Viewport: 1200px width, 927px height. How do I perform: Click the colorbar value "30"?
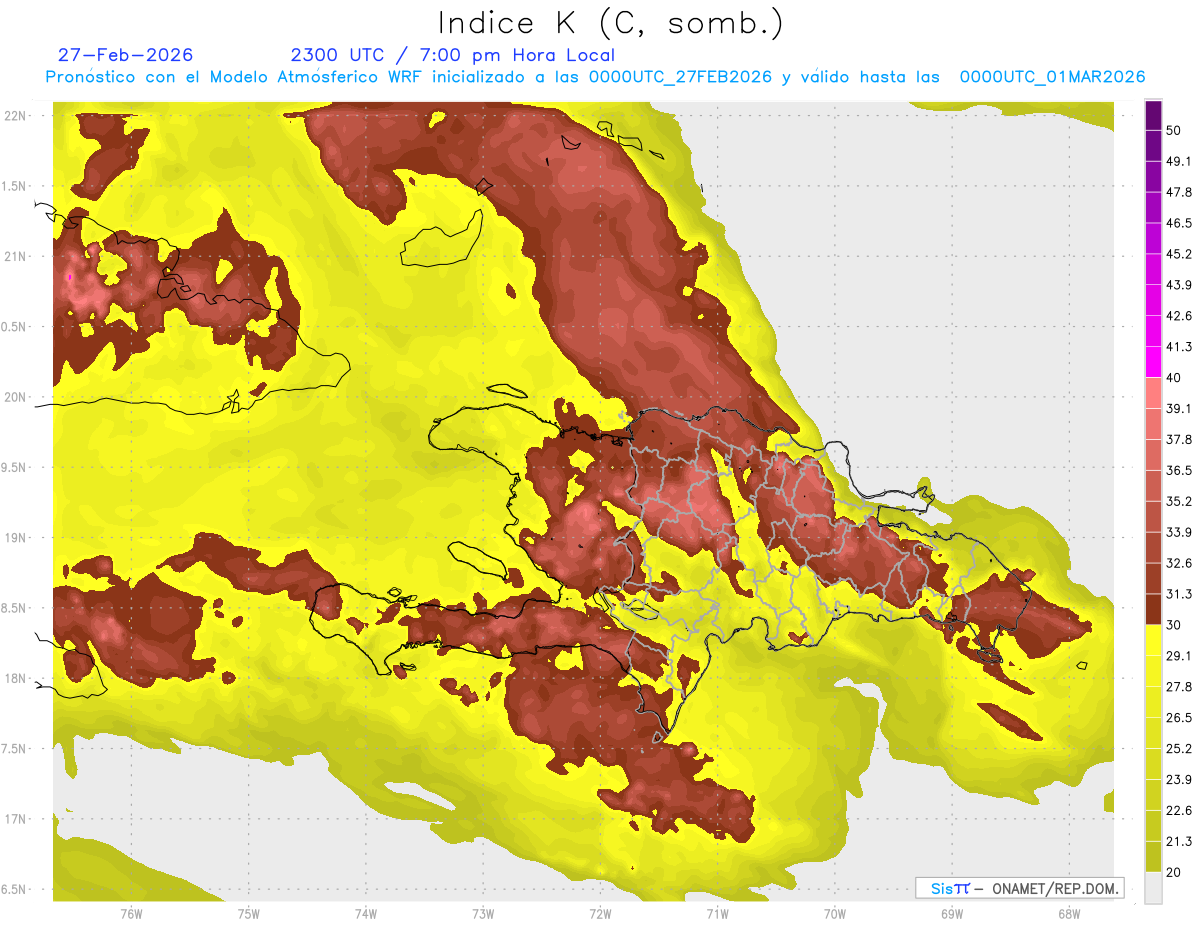[1173, 625]
